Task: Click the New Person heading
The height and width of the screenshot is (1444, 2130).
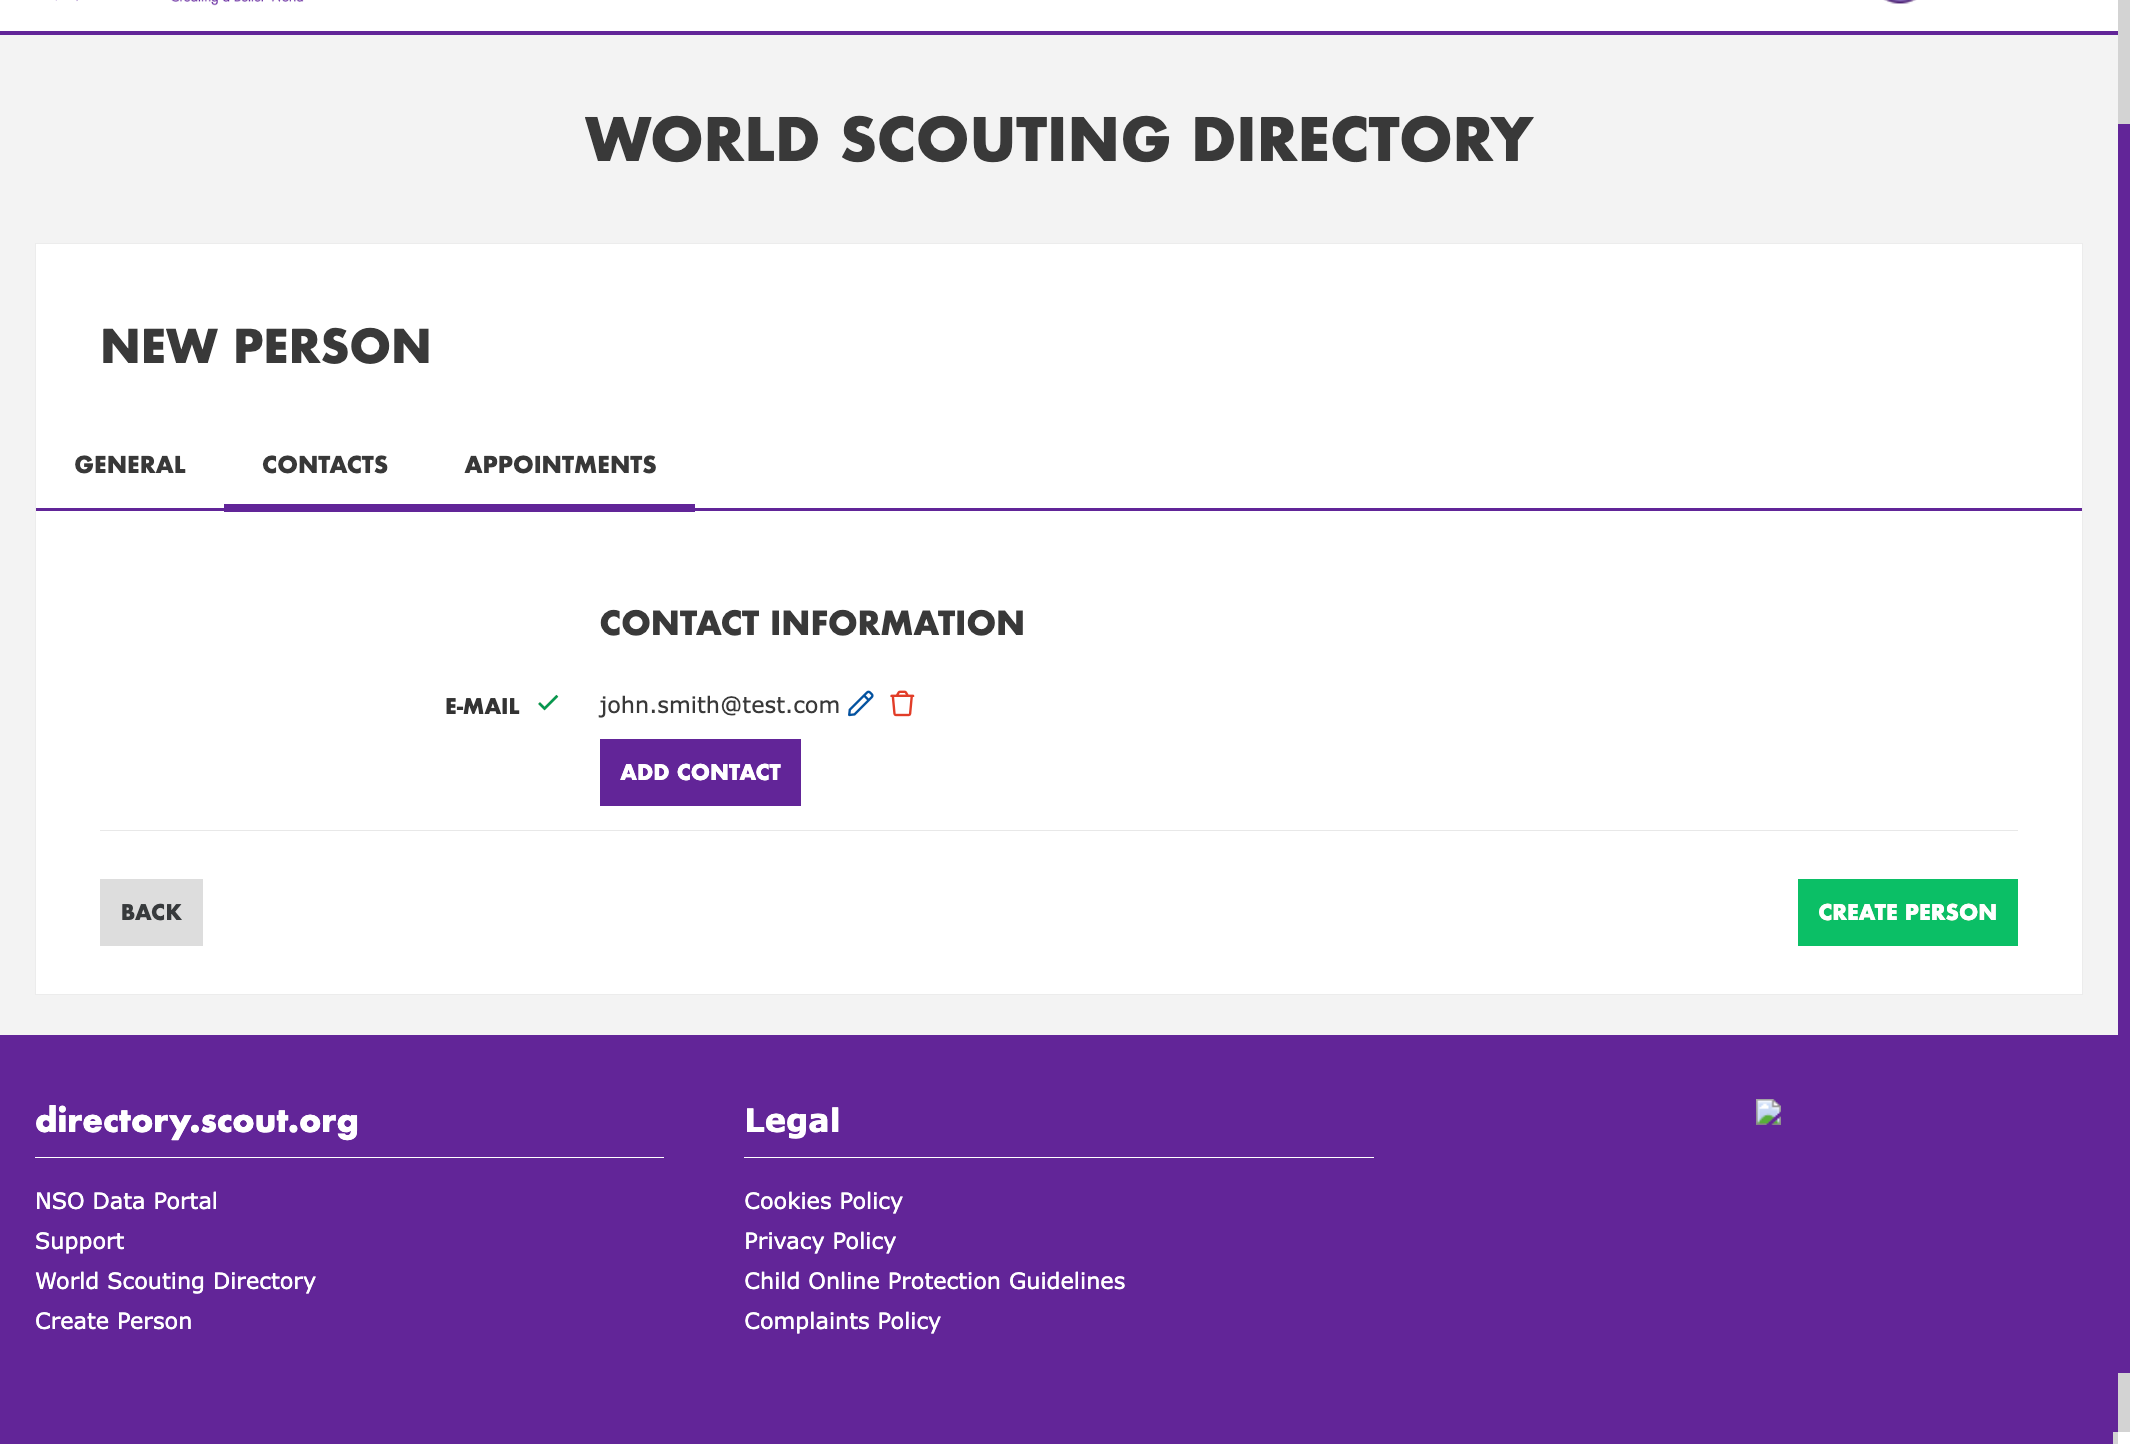Action: point(266,347)
